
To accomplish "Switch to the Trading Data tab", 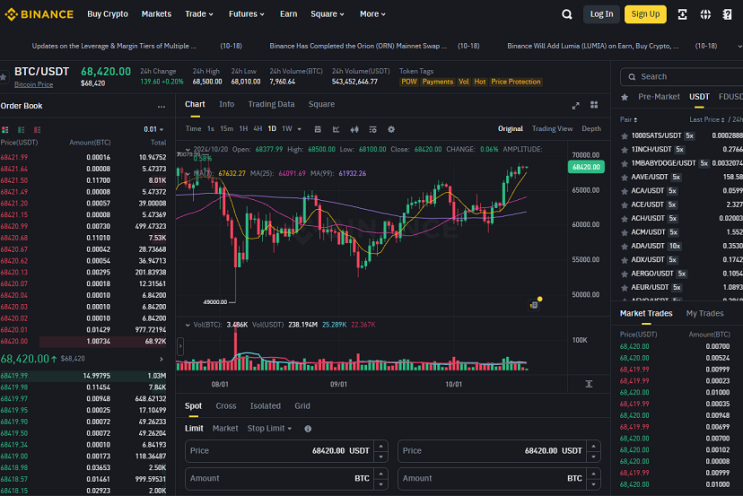I will [271, 104].
